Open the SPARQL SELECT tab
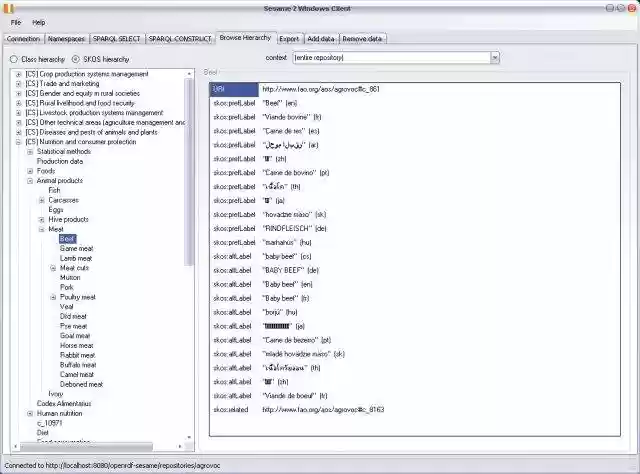The height and width of the screenshot is (474, 640). (x=116, y=39)
